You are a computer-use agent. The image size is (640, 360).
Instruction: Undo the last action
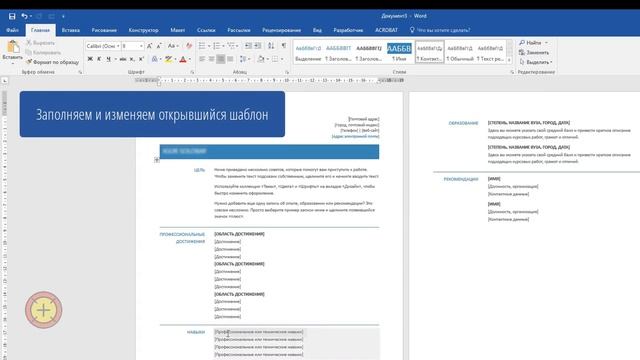(24, 16)
